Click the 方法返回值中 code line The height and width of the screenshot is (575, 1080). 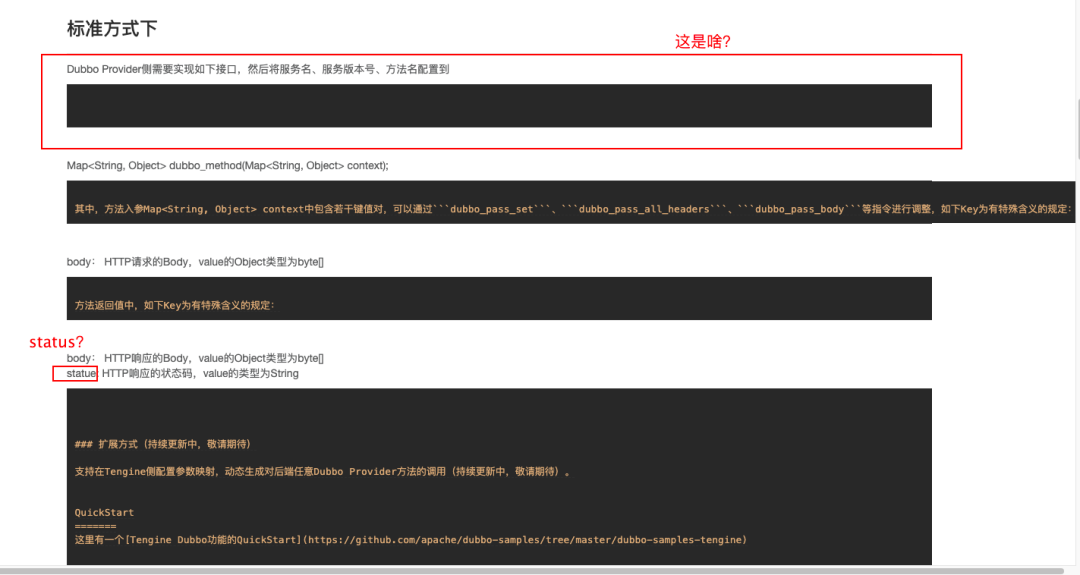point(174,305)
